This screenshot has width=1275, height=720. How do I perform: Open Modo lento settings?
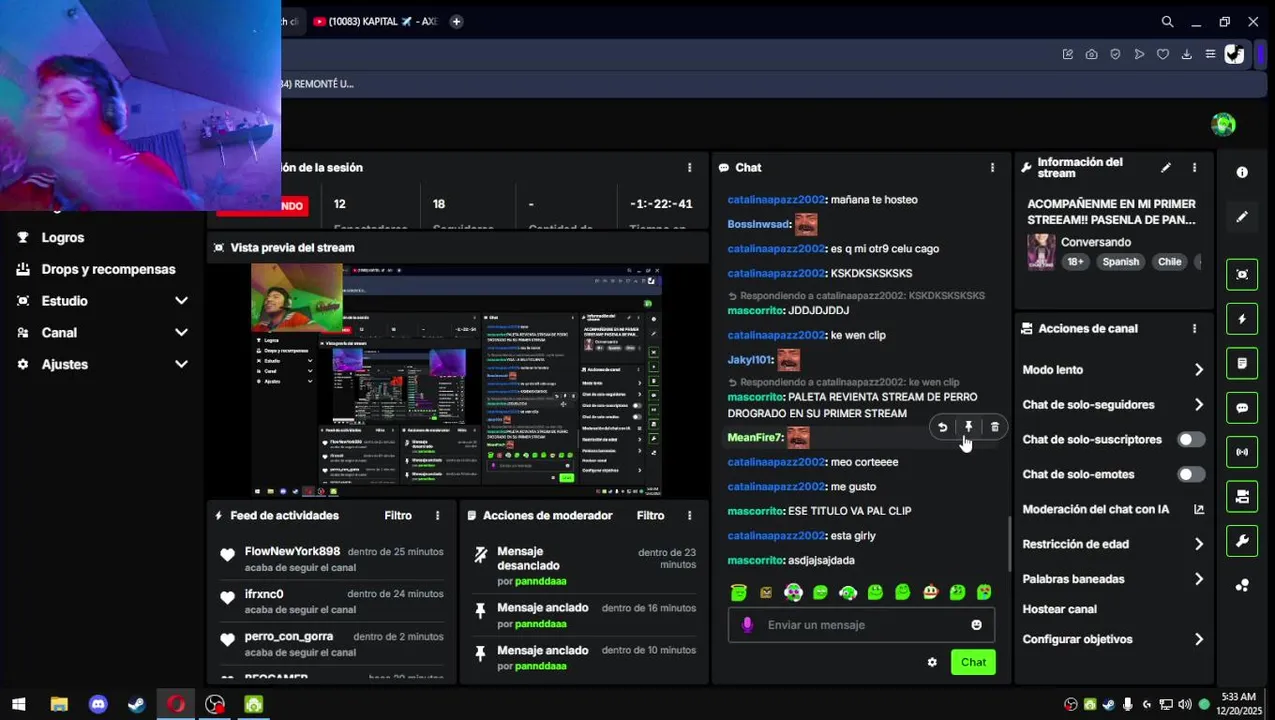coord(1113,370)
